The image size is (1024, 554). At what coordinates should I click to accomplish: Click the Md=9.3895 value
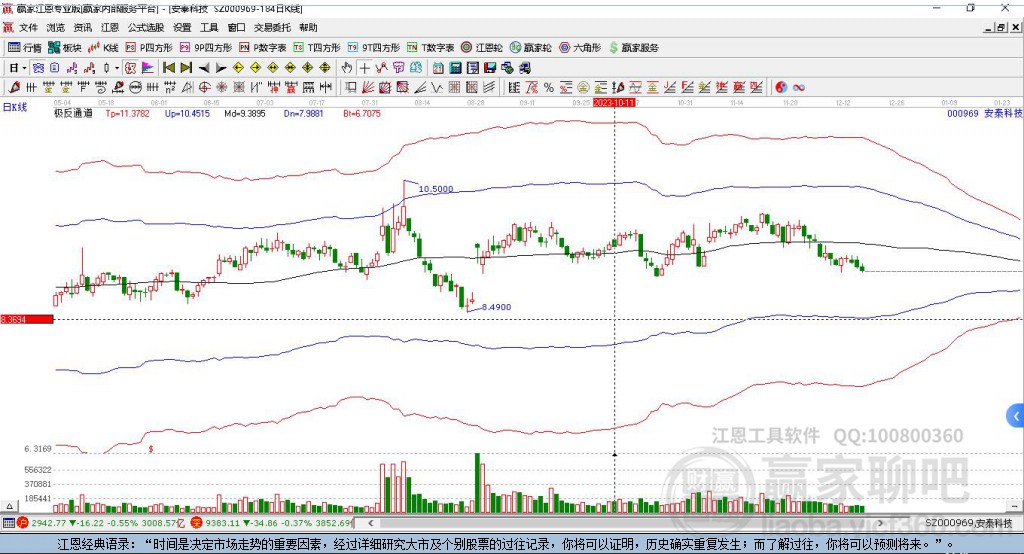tap(245, 113)
